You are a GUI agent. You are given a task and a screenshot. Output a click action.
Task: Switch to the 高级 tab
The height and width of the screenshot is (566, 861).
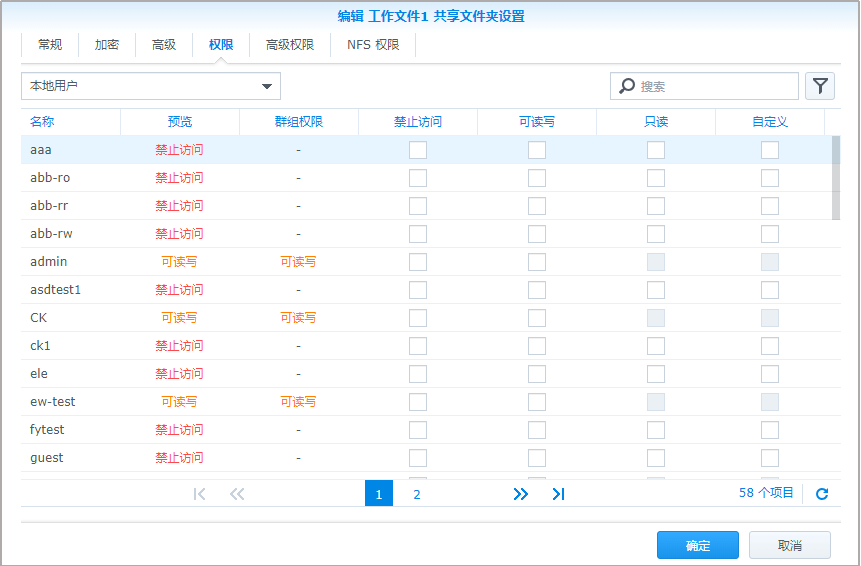pos(164,44)
